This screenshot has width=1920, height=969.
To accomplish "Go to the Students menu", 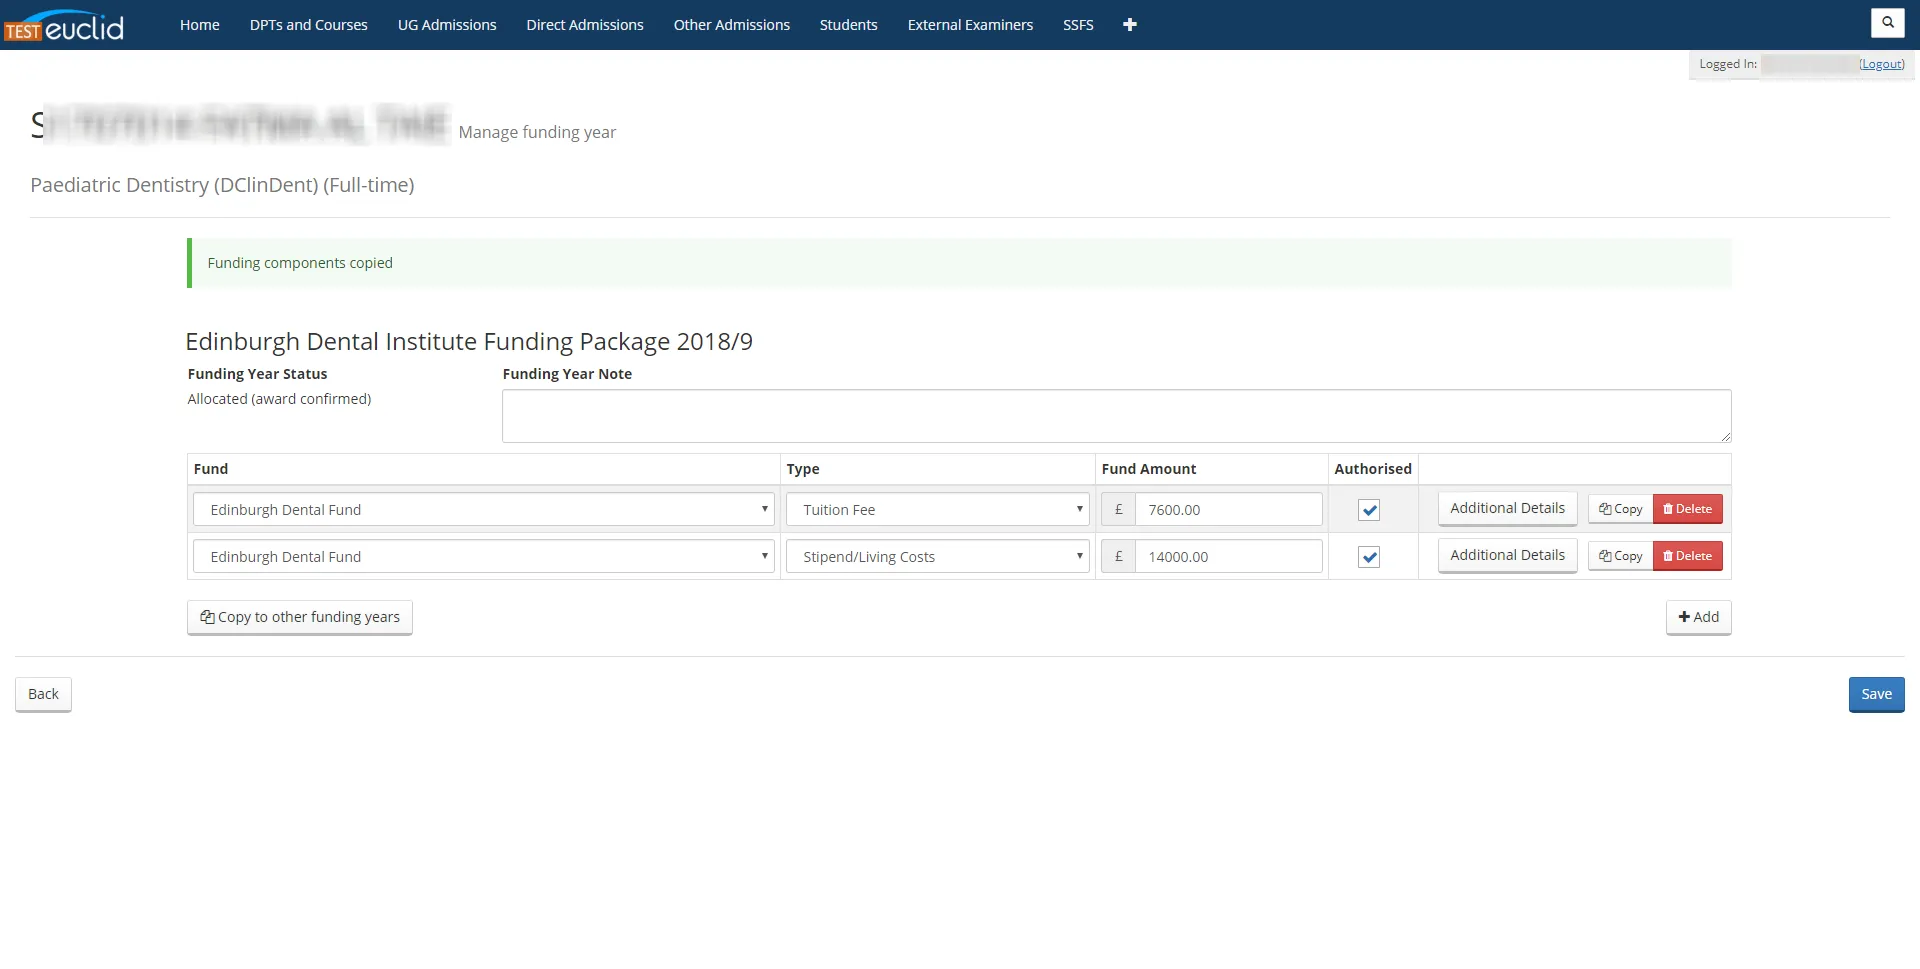I will (x=848, y=25).
